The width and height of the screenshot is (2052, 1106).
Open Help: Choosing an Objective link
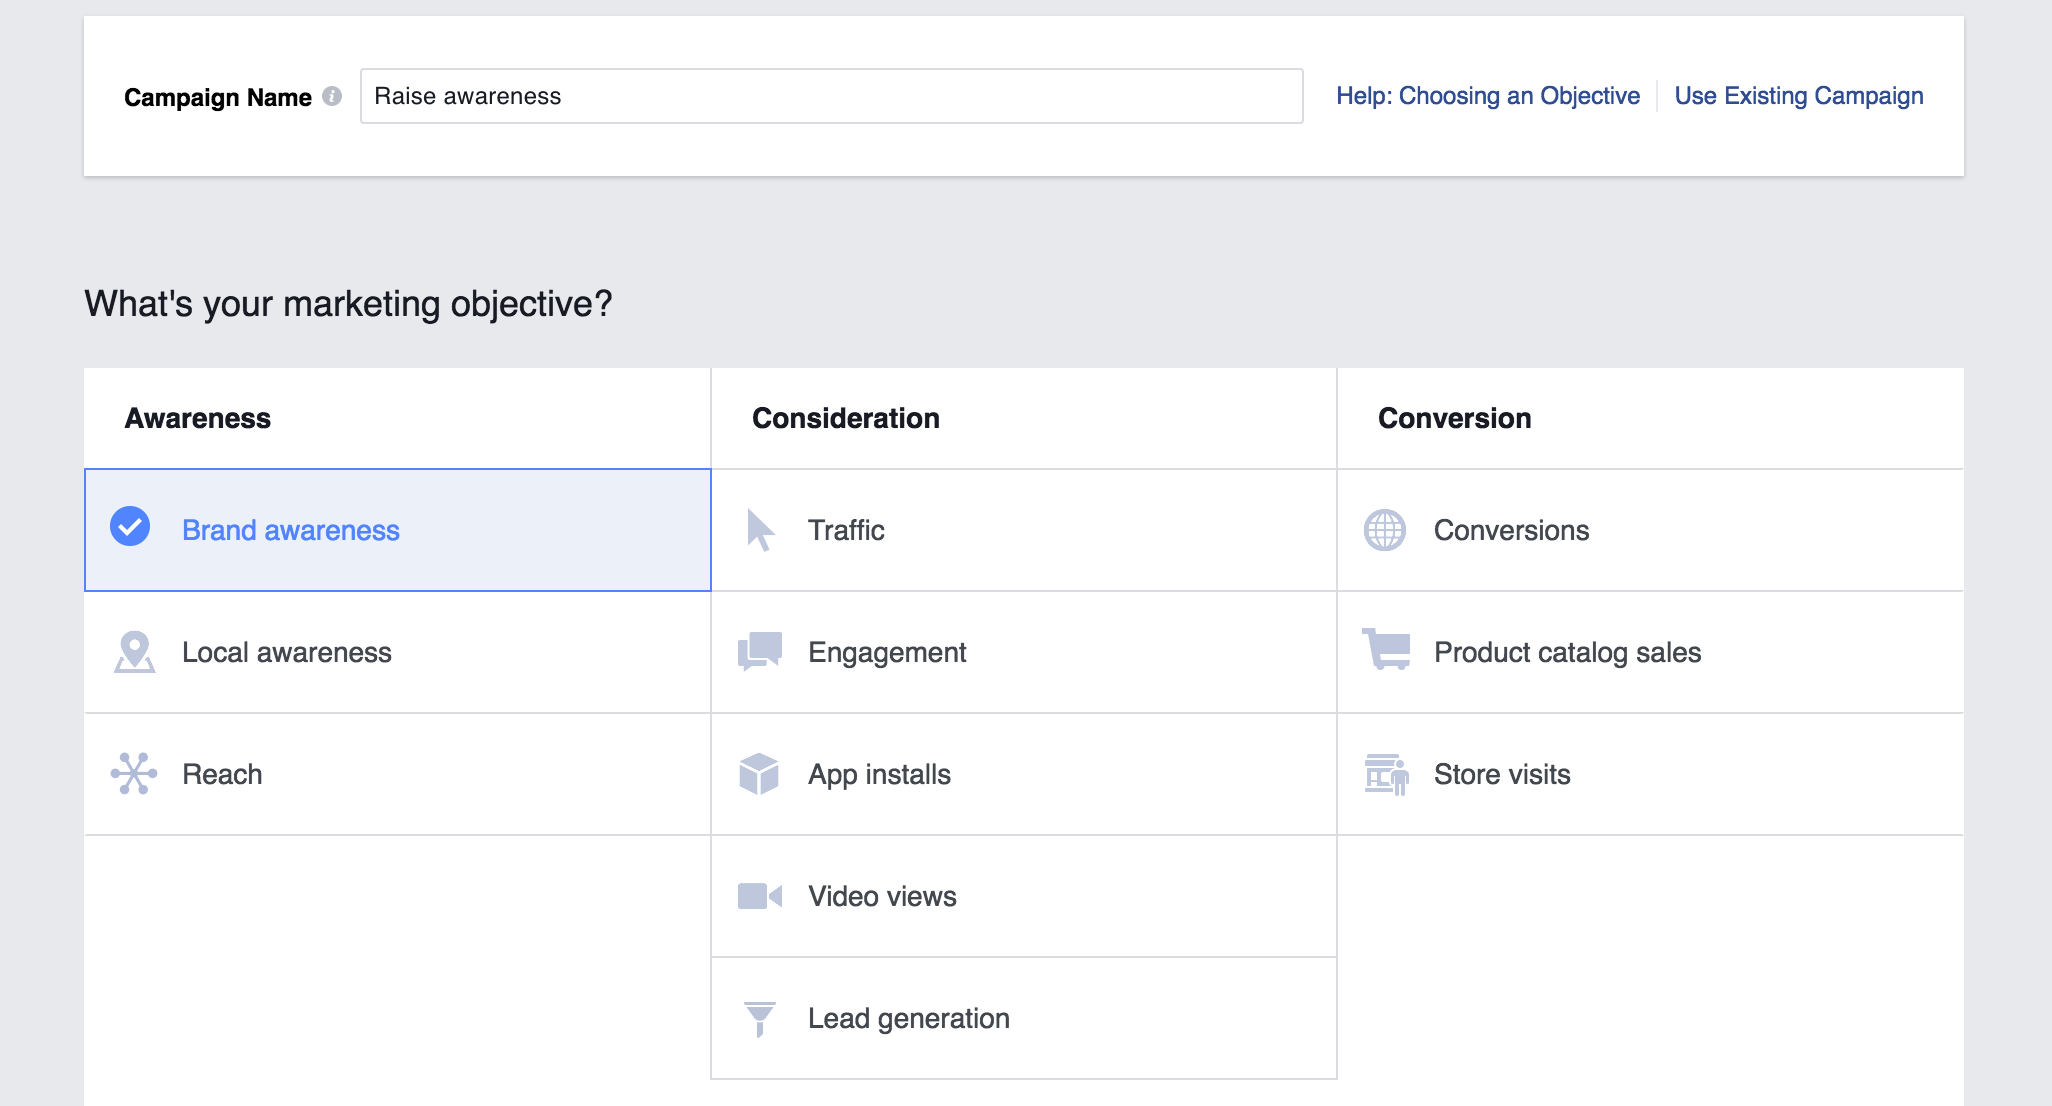point(1488,96)
